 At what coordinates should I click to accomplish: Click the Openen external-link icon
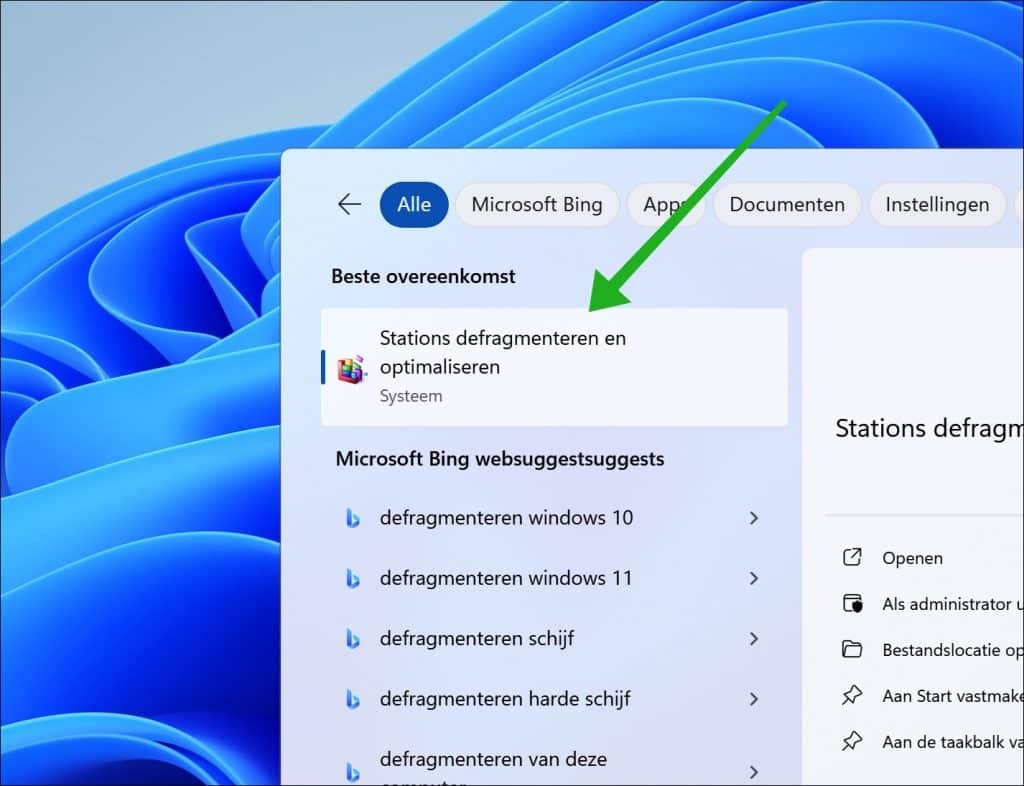click(x=852, y=557)
